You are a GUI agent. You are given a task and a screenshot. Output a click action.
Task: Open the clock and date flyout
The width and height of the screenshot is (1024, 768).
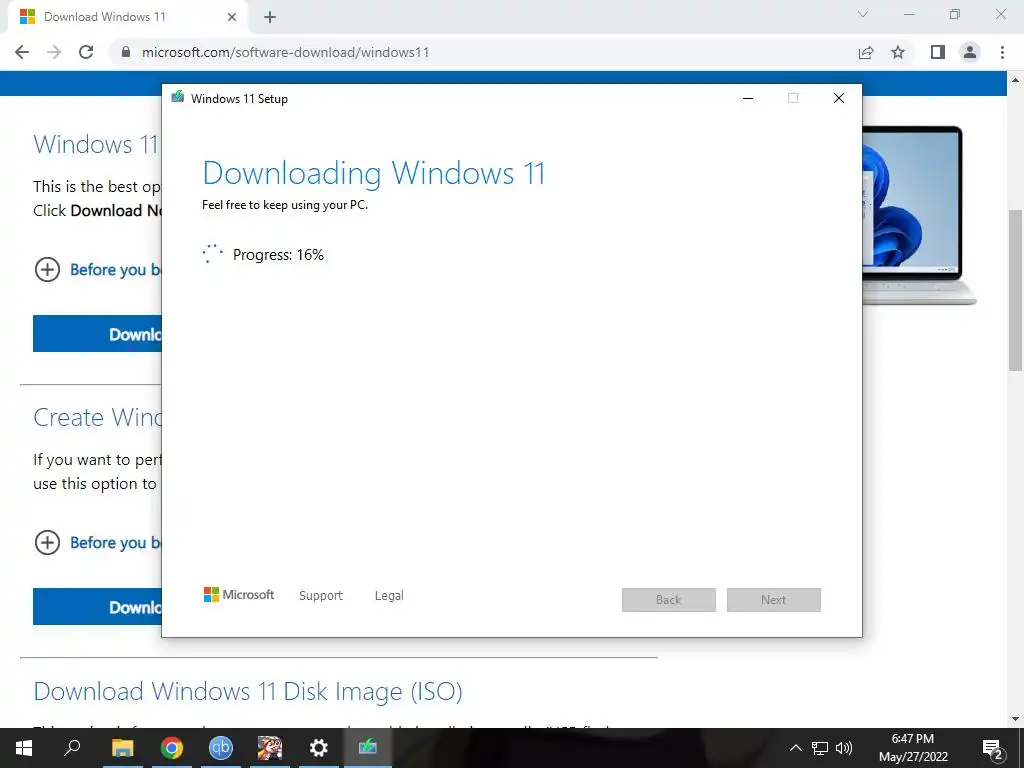click(x=913, y=748)
